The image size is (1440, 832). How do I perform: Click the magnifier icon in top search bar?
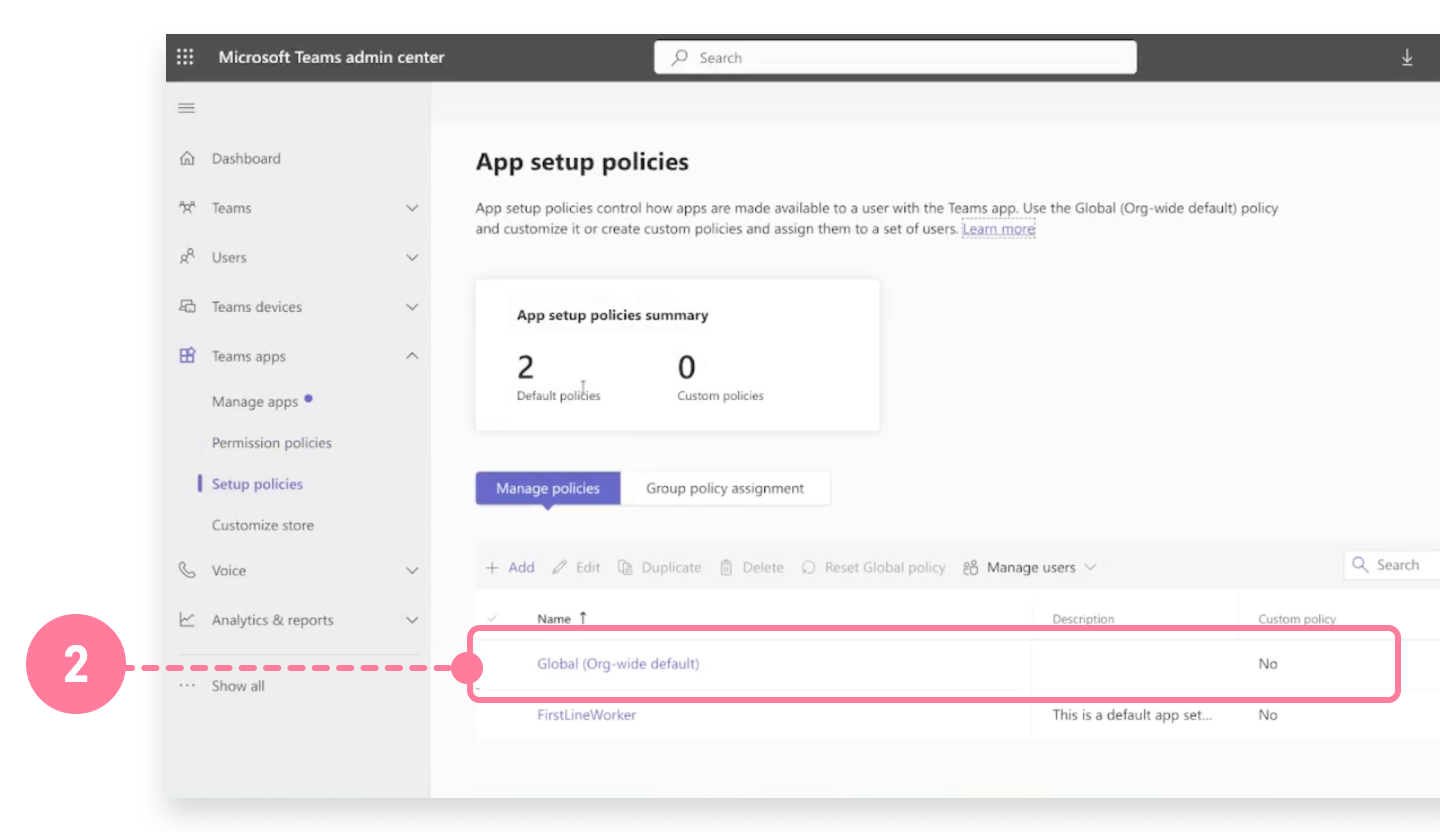[x=680, y=58]
